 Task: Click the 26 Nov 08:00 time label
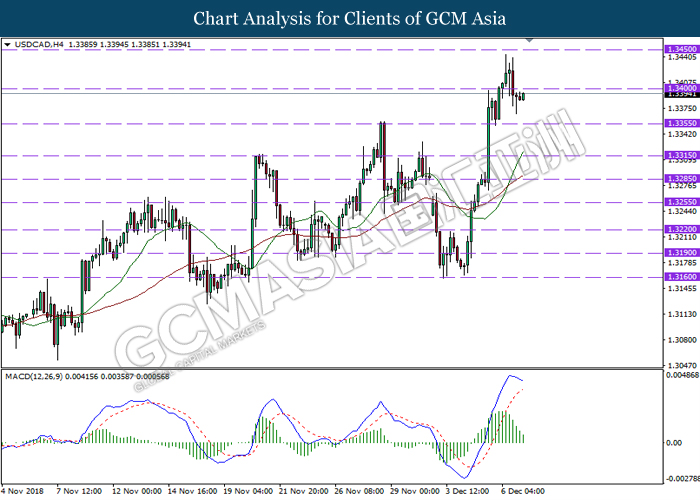tap(359, 491)
